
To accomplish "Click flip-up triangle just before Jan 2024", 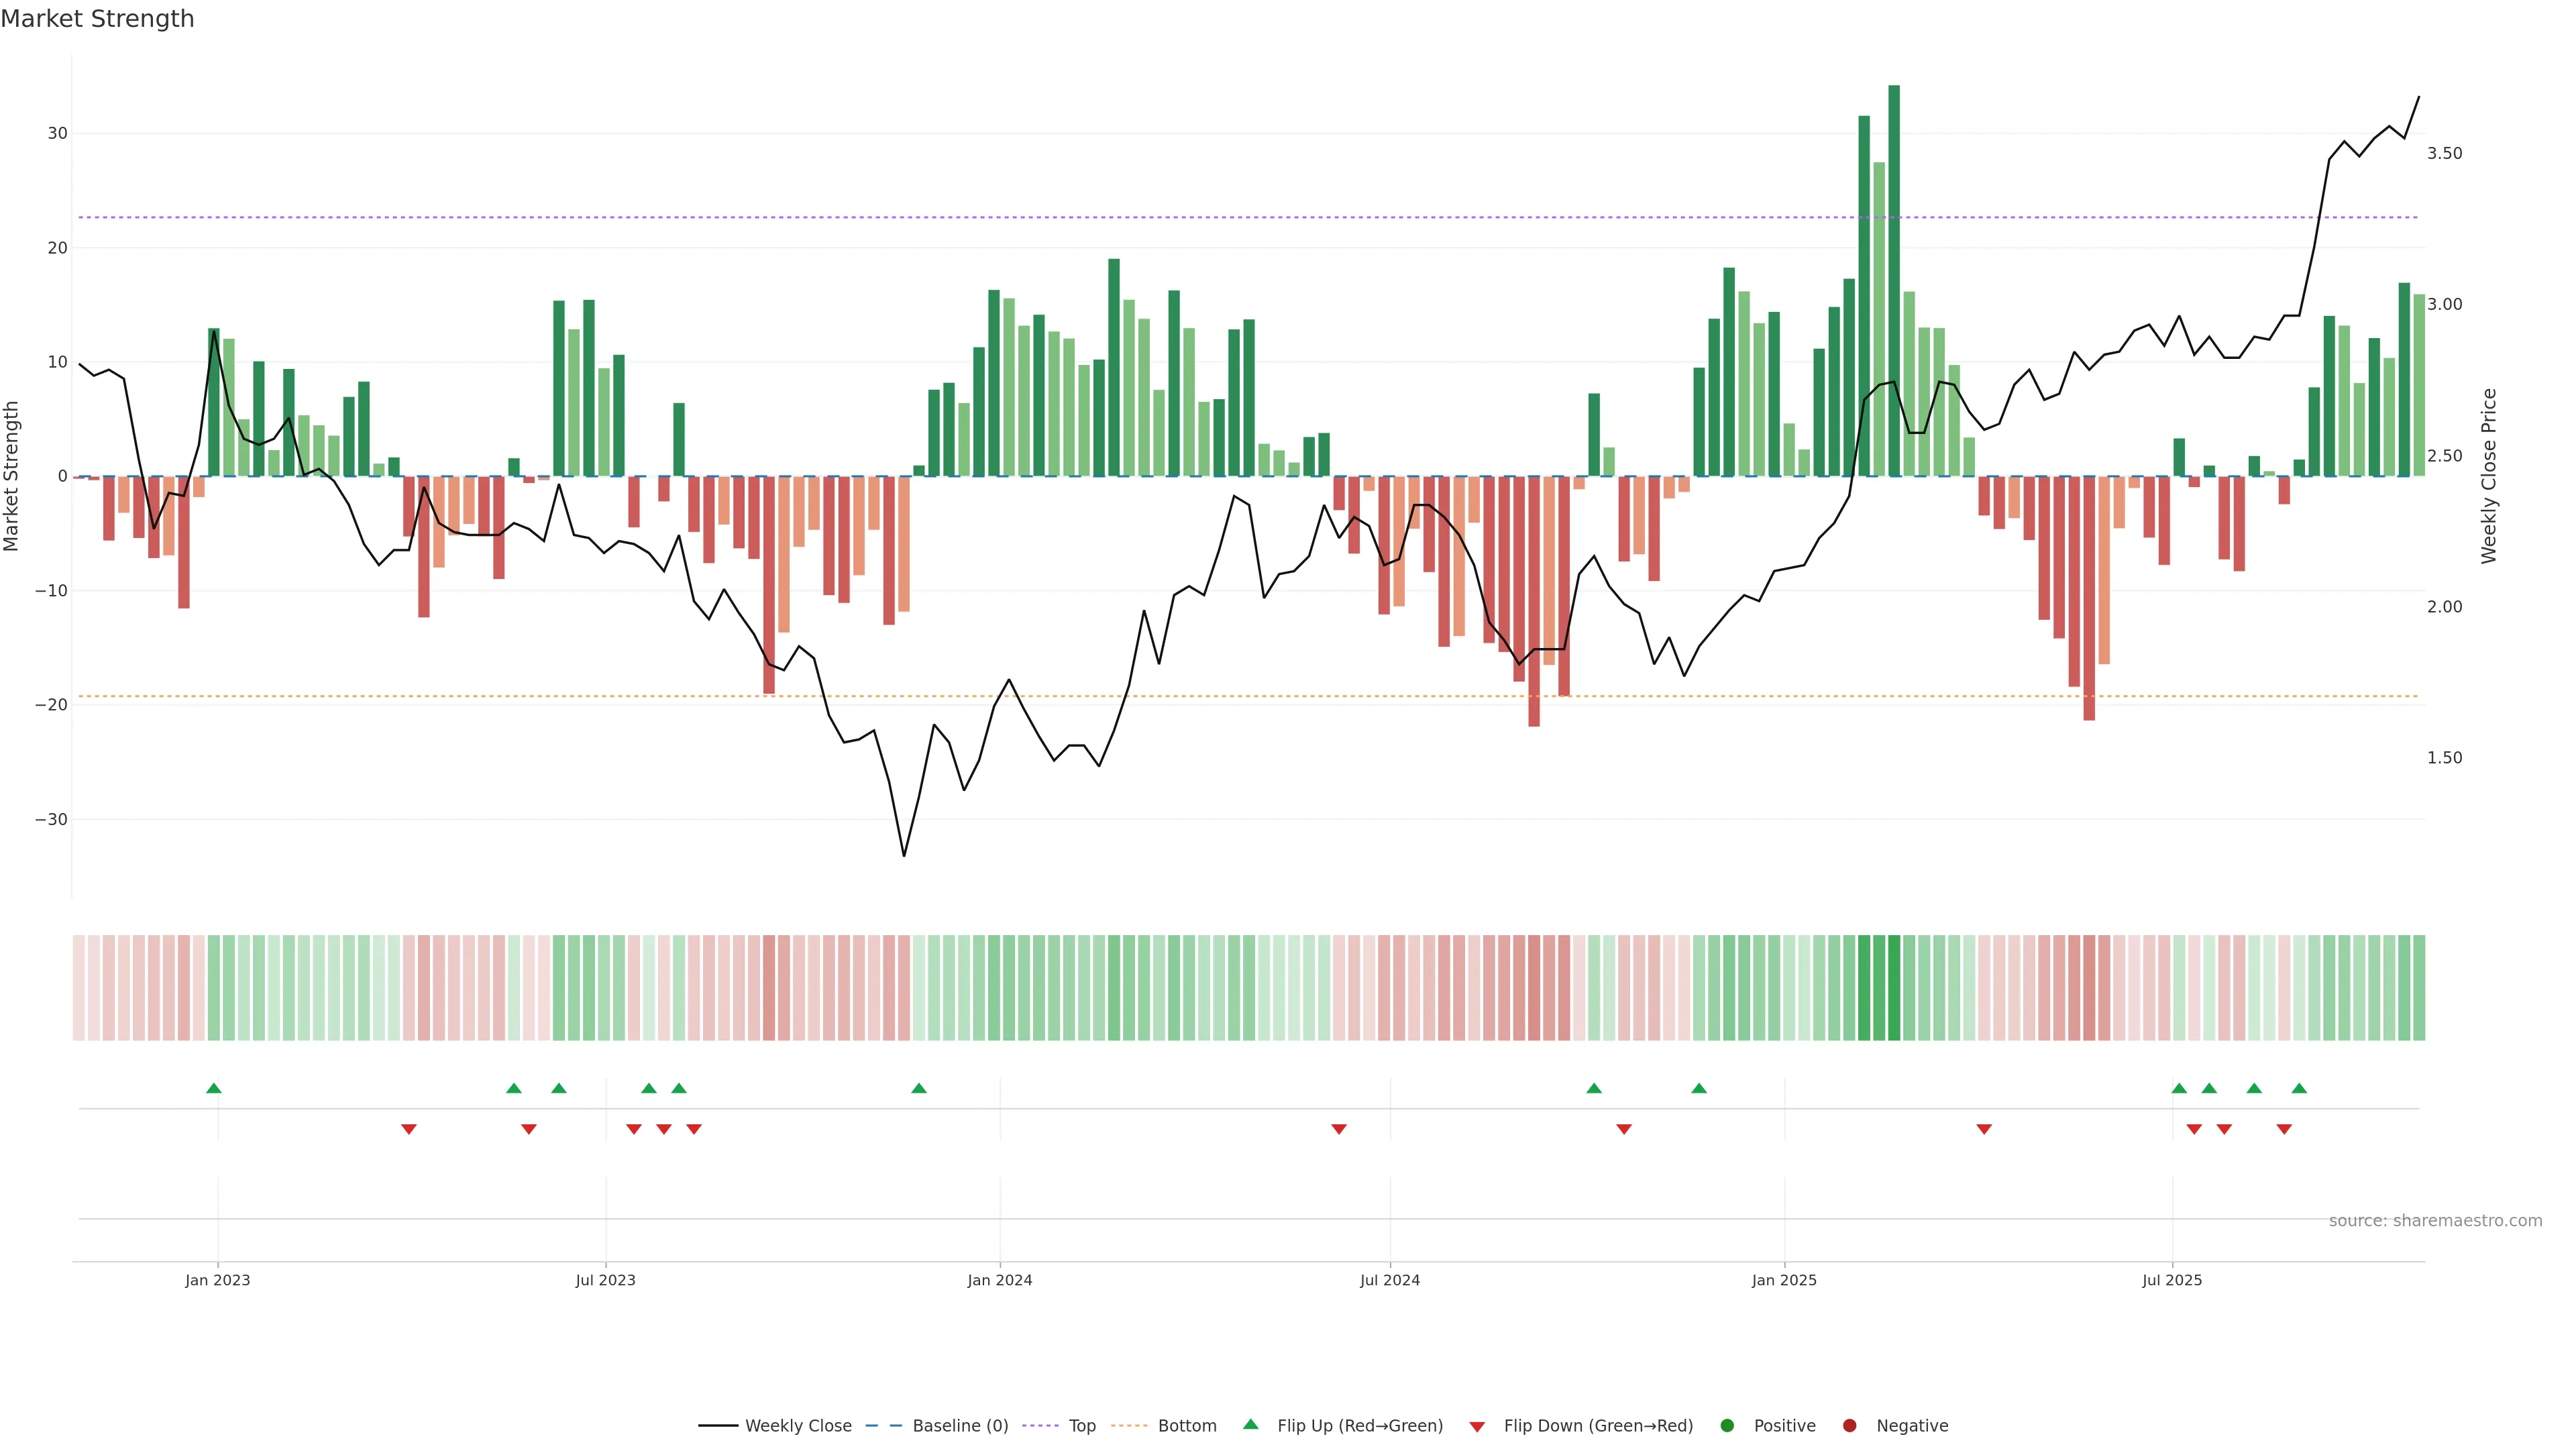I will pyautogui.click(x=919, y=1088).
